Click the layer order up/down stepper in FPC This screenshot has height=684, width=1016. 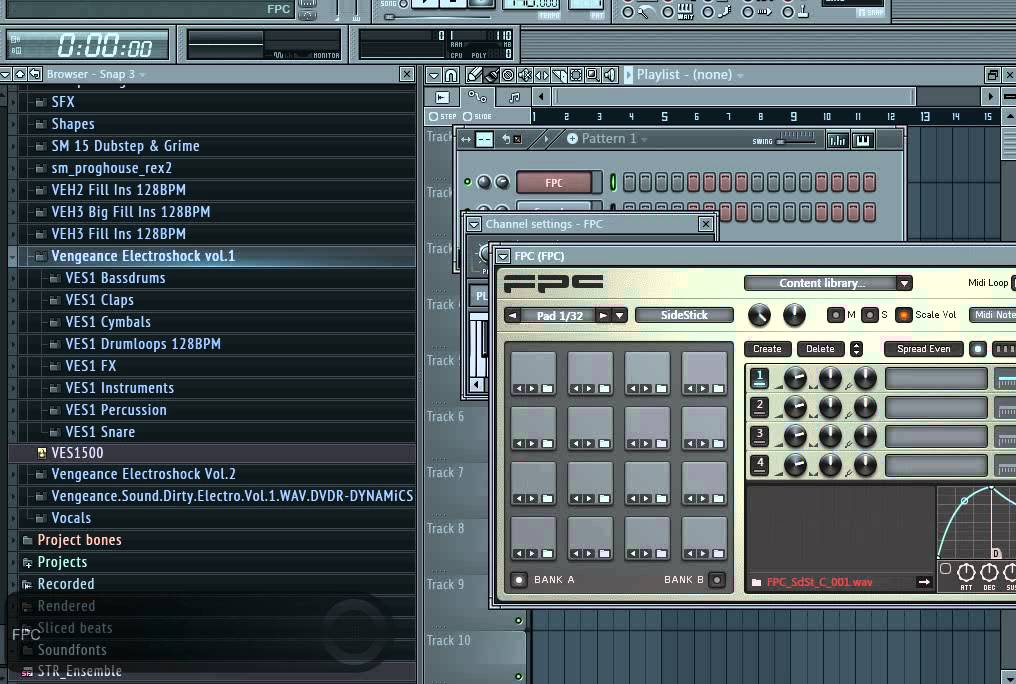tap(856, 349)
